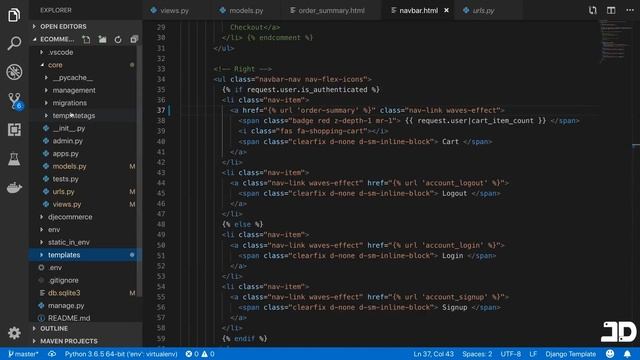Screen dimensions: 640x360
Task: Change indentation via Spaces: 2
Action: tap(477, 354)
